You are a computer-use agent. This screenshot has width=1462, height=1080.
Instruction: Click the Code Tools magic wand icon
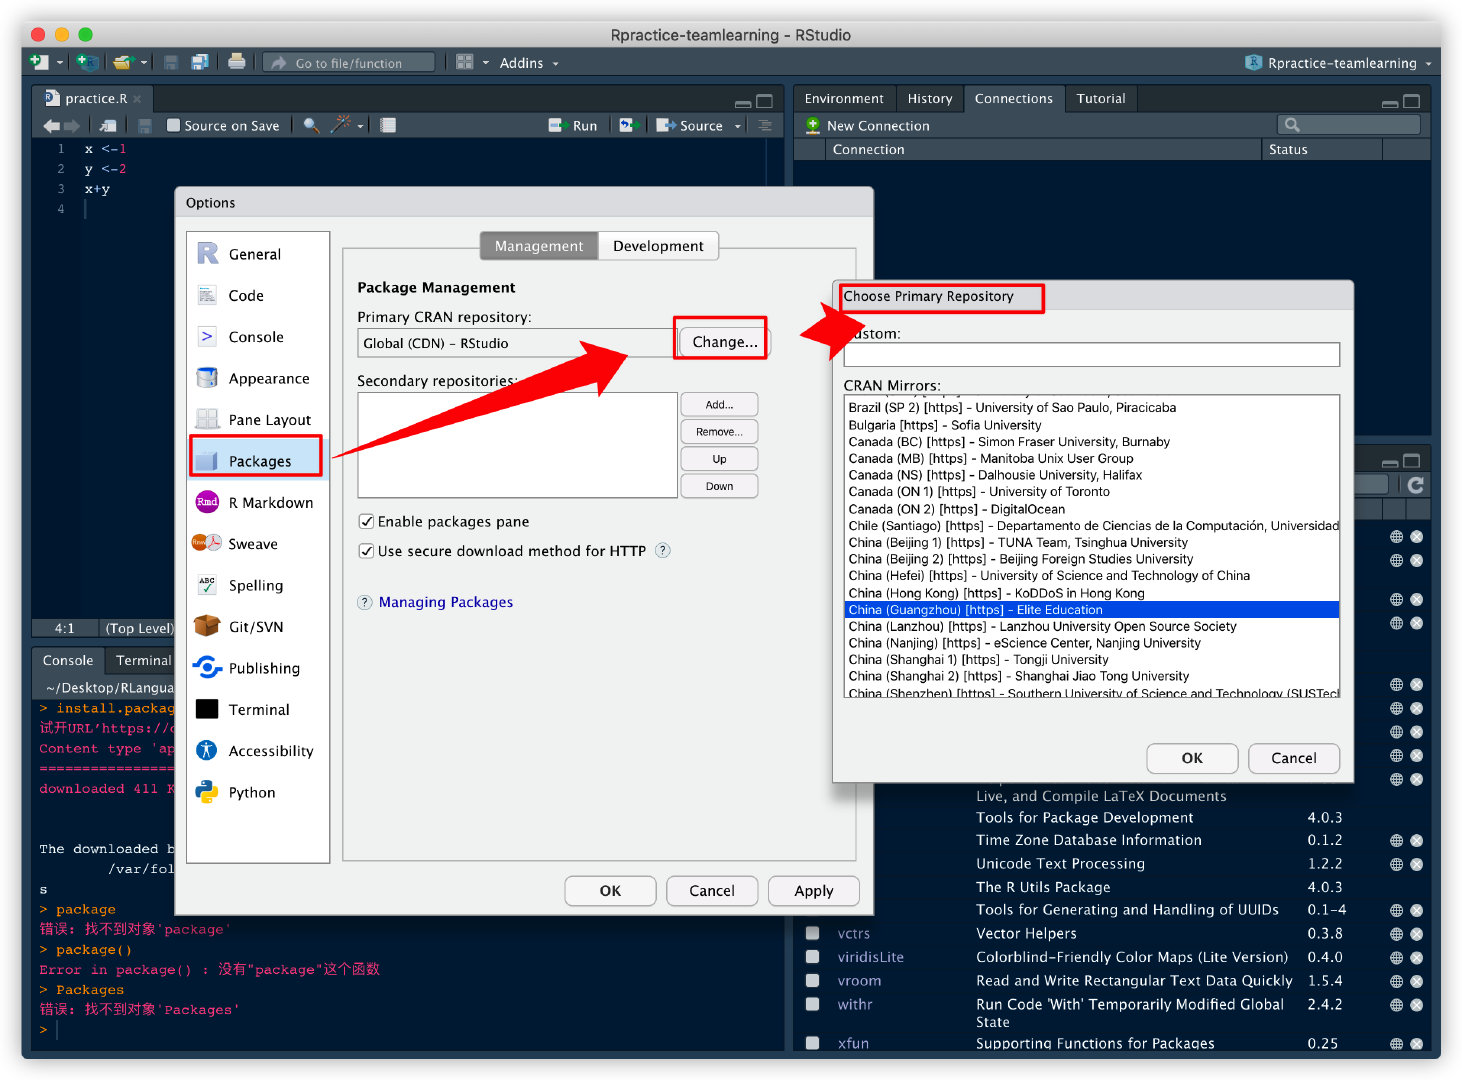pos(342,124)
